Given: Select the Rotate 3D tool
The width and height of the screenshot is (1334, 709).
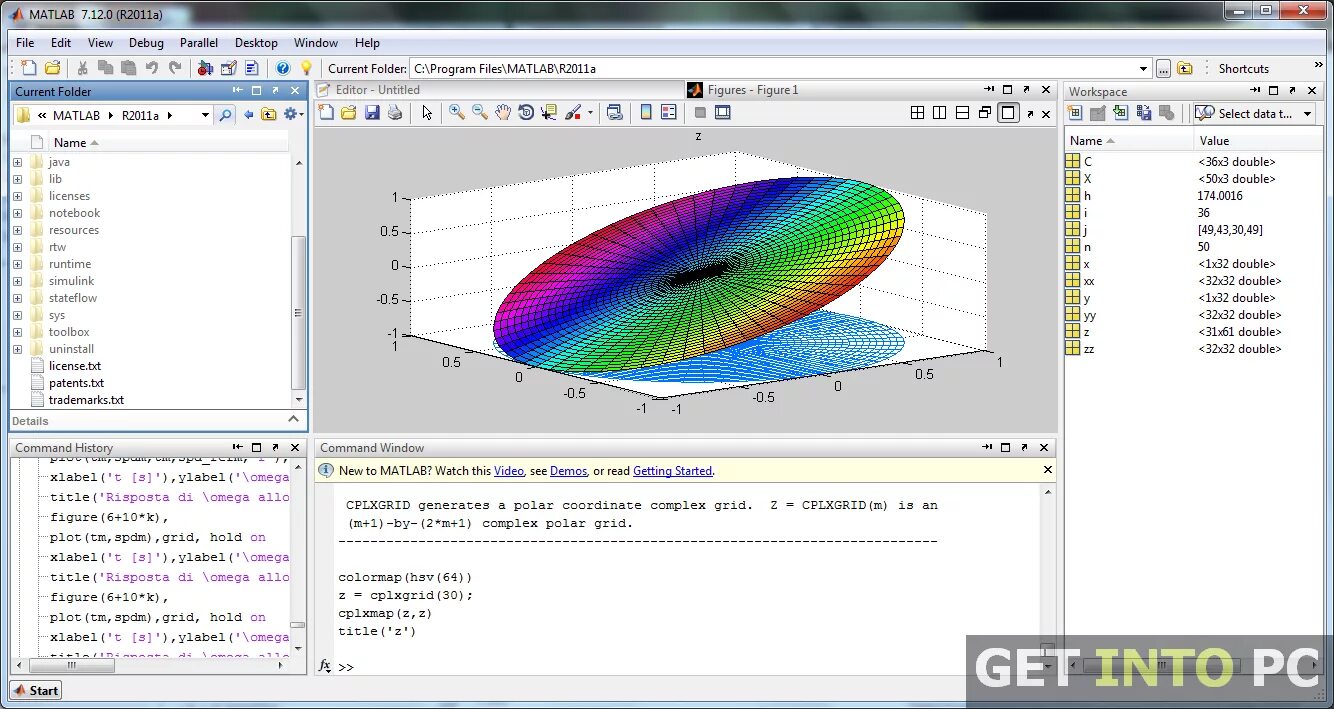Looking at the screenshot, I should click(526, 112).
